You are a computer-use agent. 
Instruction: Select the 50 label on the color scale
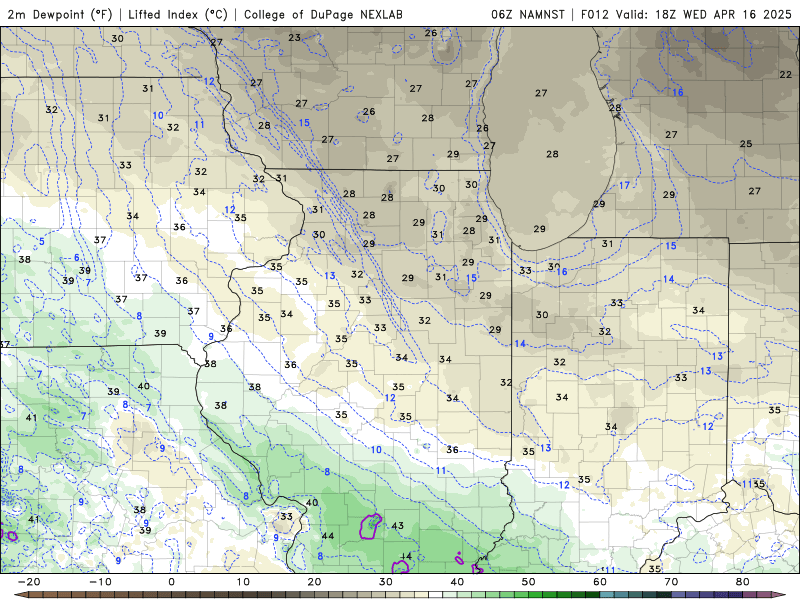(529, 582)
